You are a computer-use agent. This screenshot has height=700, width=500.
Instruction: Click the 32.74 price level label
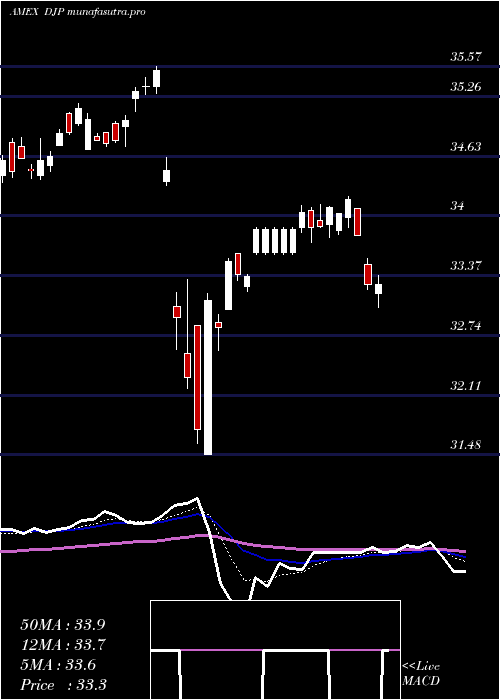pyautogui.click(x=466, y=326)
